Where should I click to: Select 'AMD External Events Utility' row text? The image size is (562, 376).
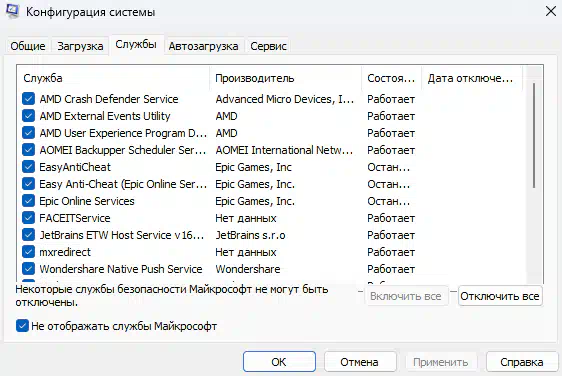pyautogui.click(x=105, y=116)
